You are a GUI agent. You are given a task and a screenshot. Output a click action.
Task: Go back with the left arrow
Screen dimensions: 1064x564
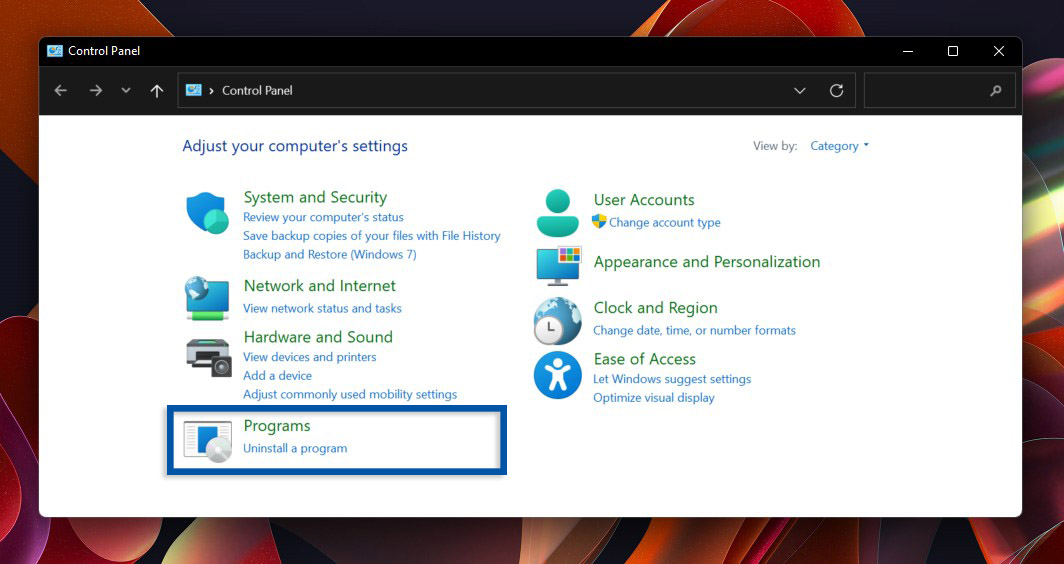coord(61,90)
